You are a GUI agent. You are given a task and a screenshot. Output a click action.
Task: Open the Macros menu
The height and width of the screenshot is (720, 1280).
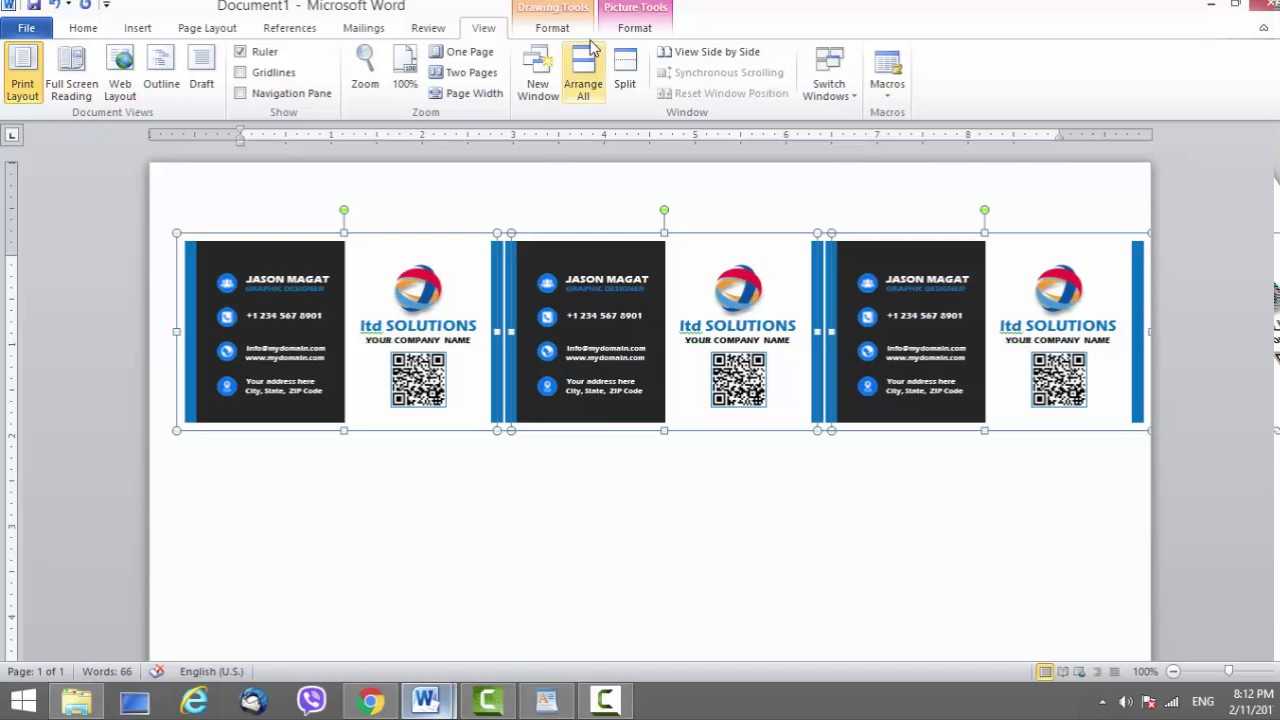click(887, 73)
